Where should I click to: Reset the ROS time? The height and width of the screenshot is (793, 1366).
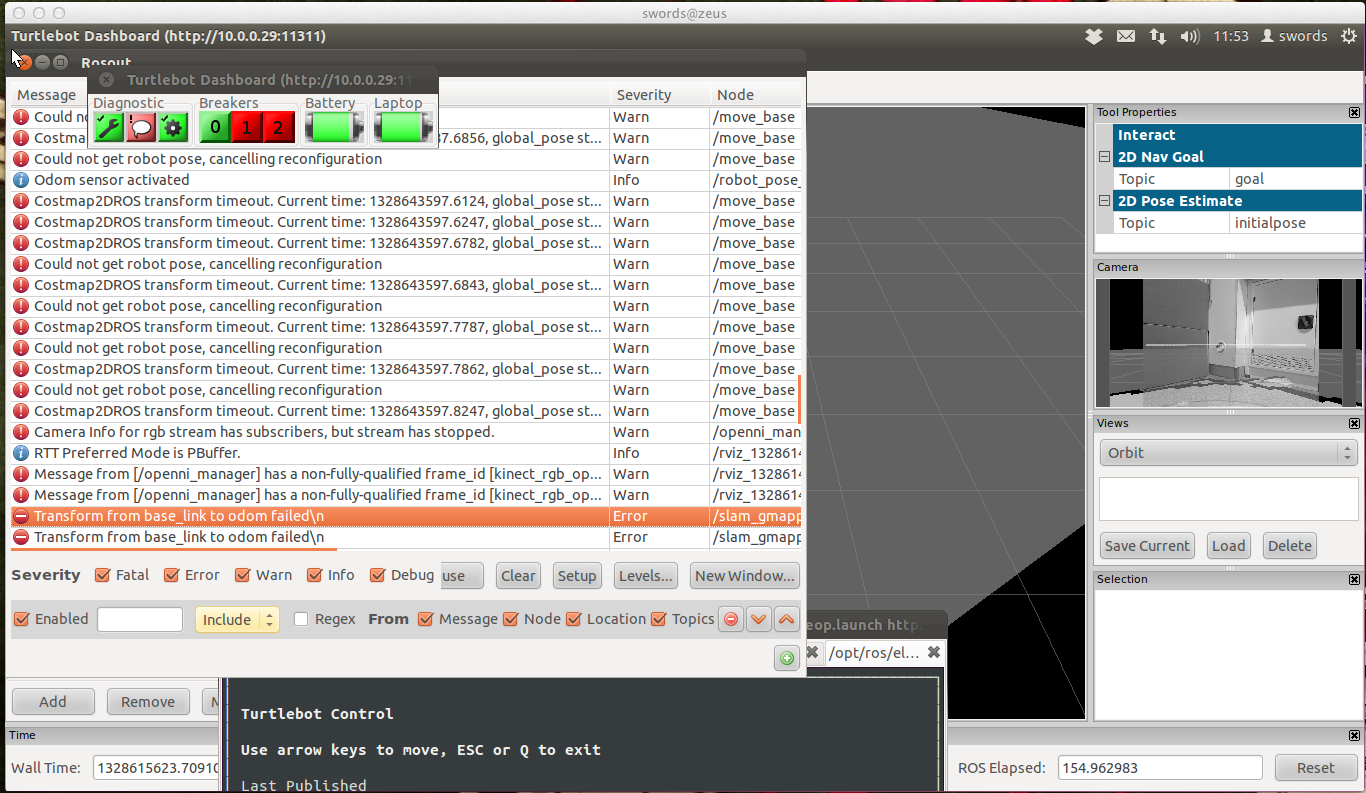(1316, 768)
